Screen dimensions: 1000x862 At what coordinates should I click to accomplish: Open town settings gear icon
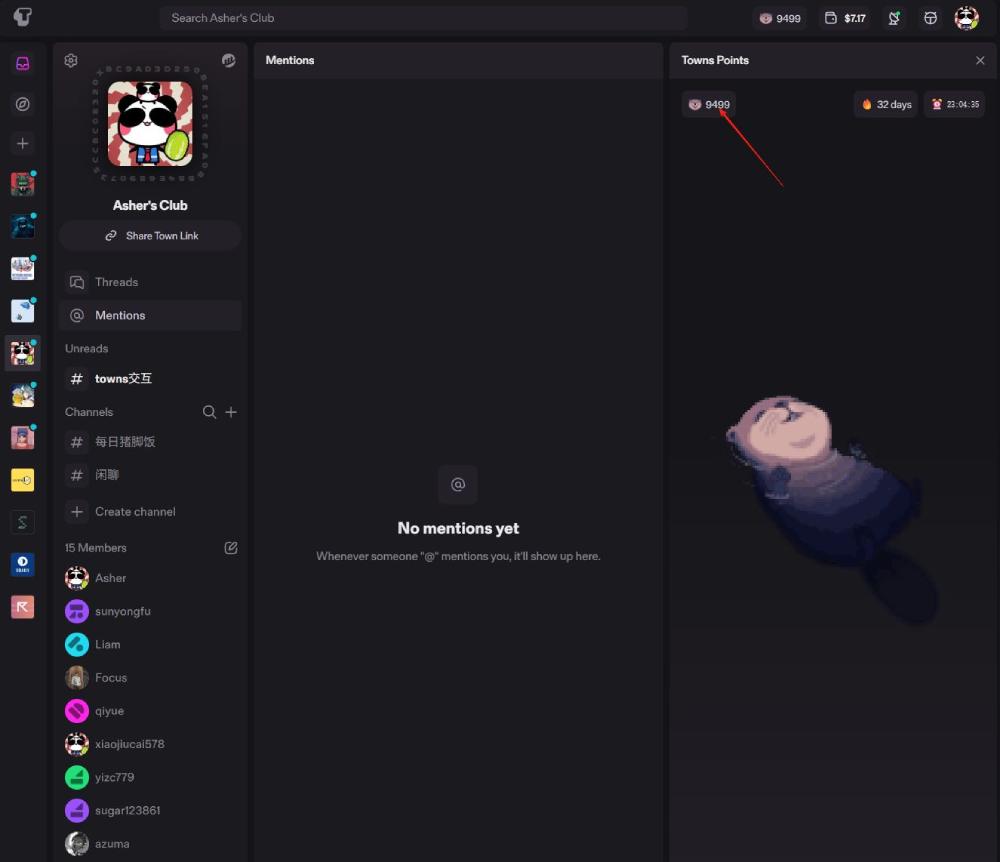[71, 60]
